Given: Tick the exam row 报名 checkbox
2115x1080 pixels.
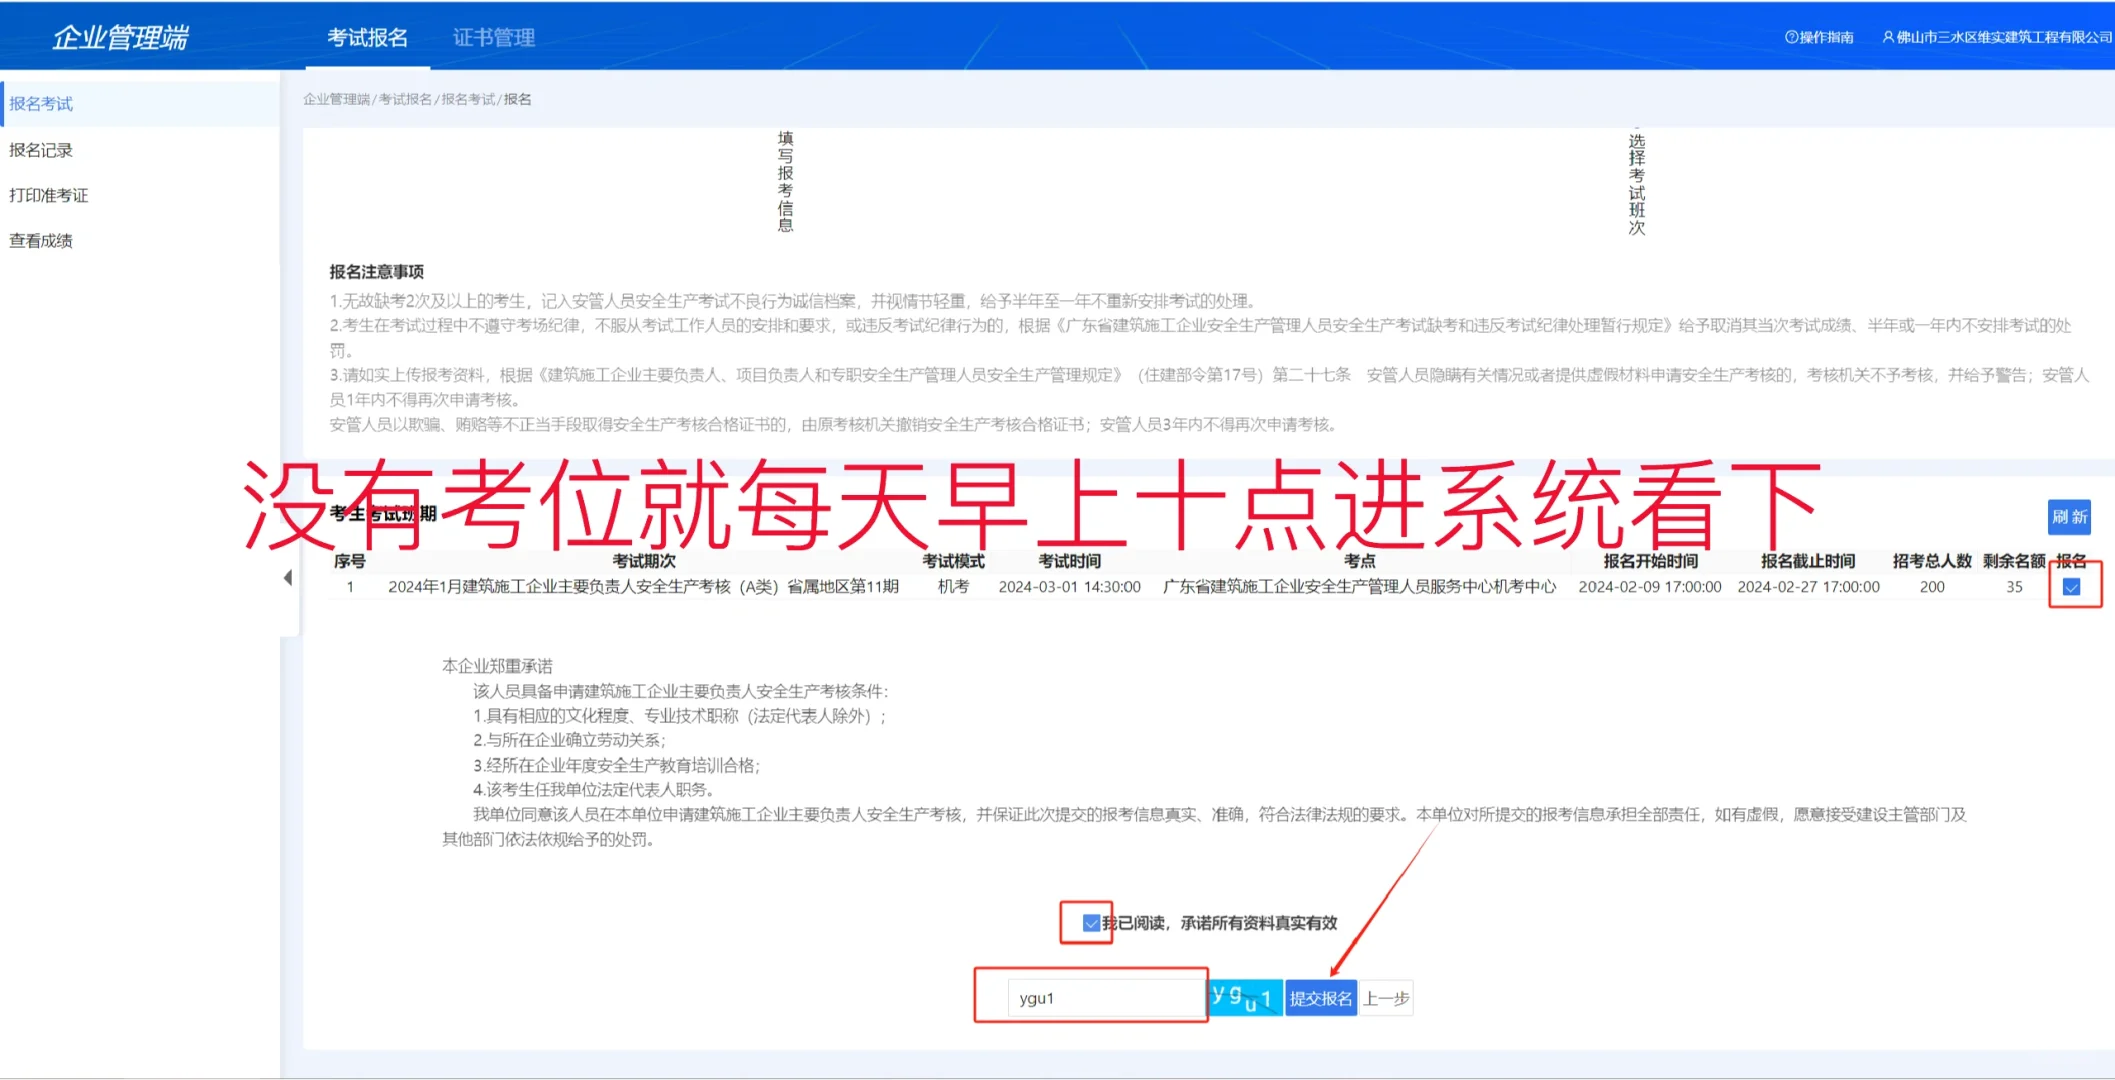Looking at the screenshot, I should pos(2071,587).
